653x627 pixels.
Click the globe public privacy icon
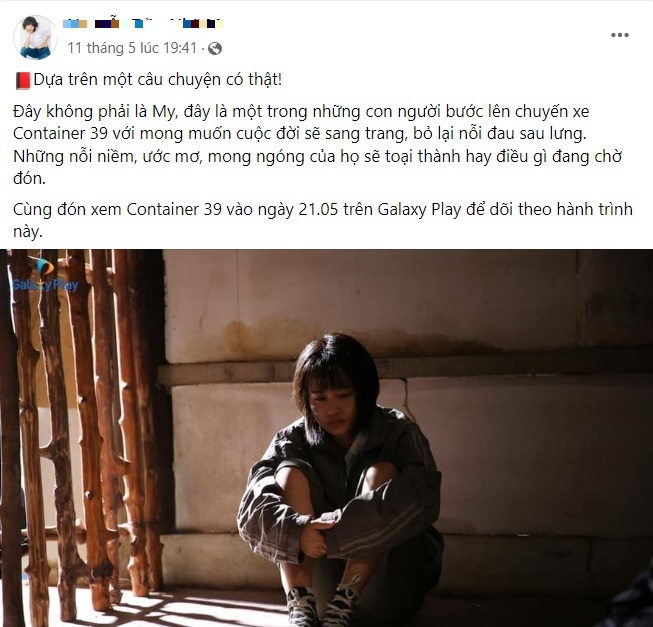215,48
